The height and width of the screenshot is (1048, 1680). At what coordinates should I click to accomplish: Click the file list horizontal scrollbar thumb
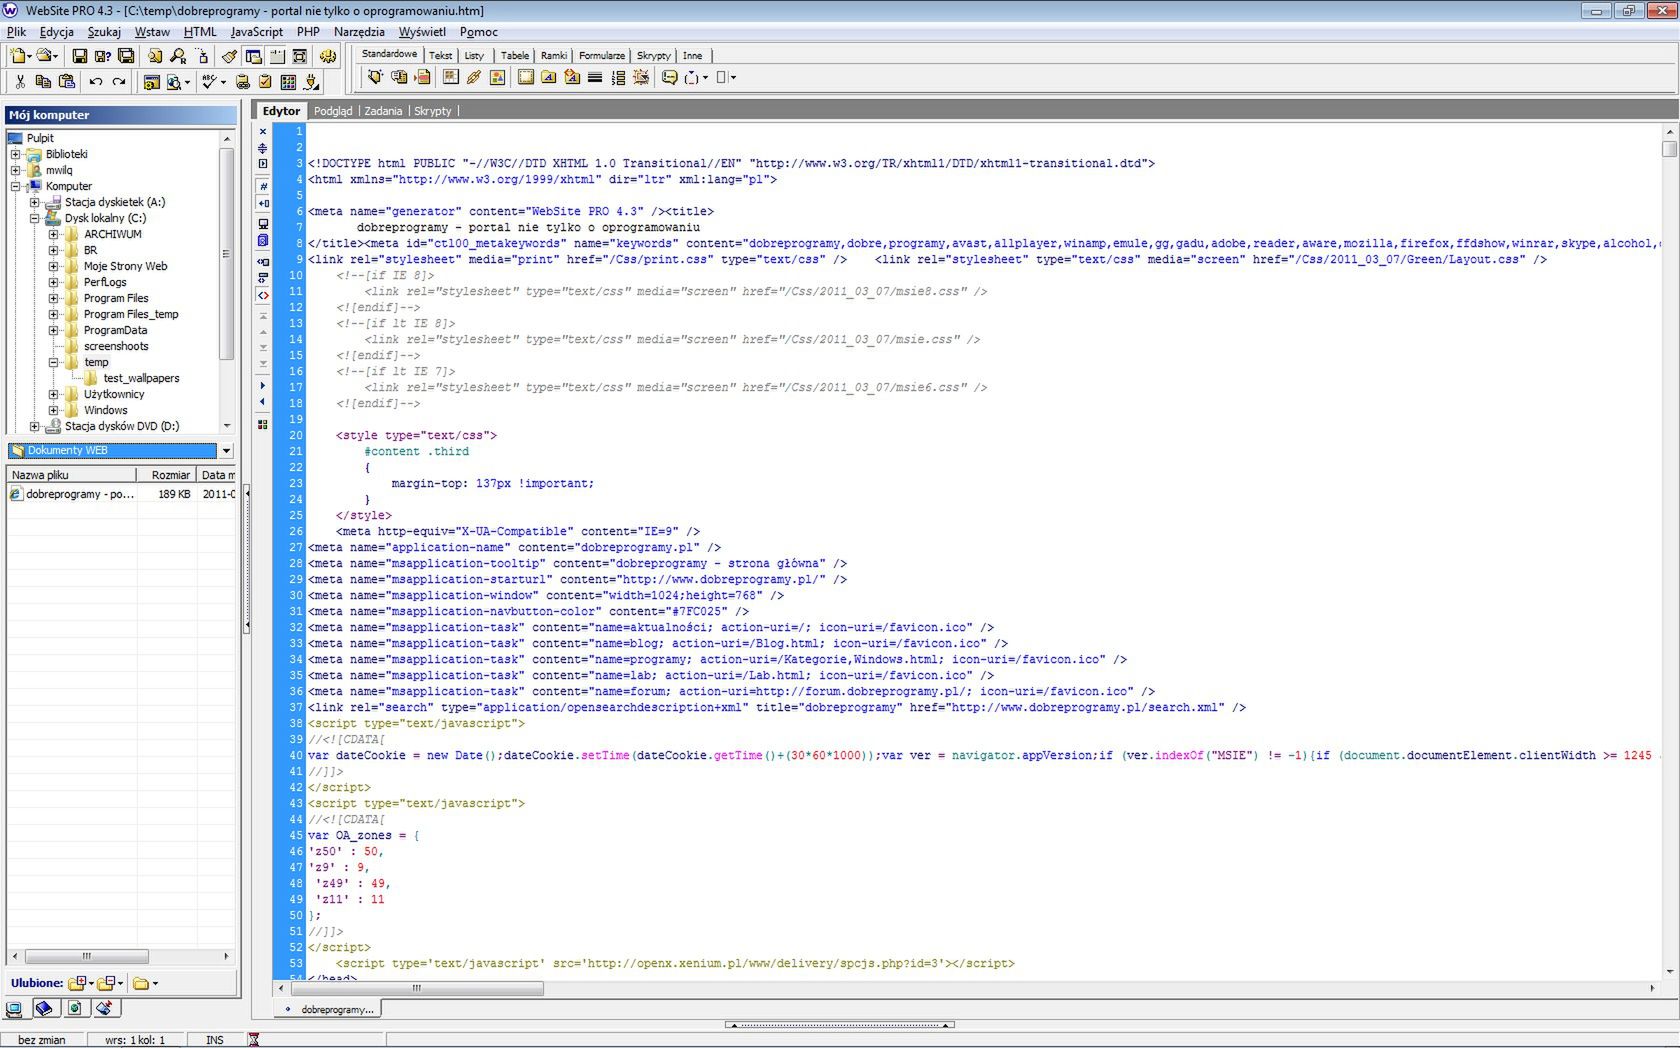point(87,957)
